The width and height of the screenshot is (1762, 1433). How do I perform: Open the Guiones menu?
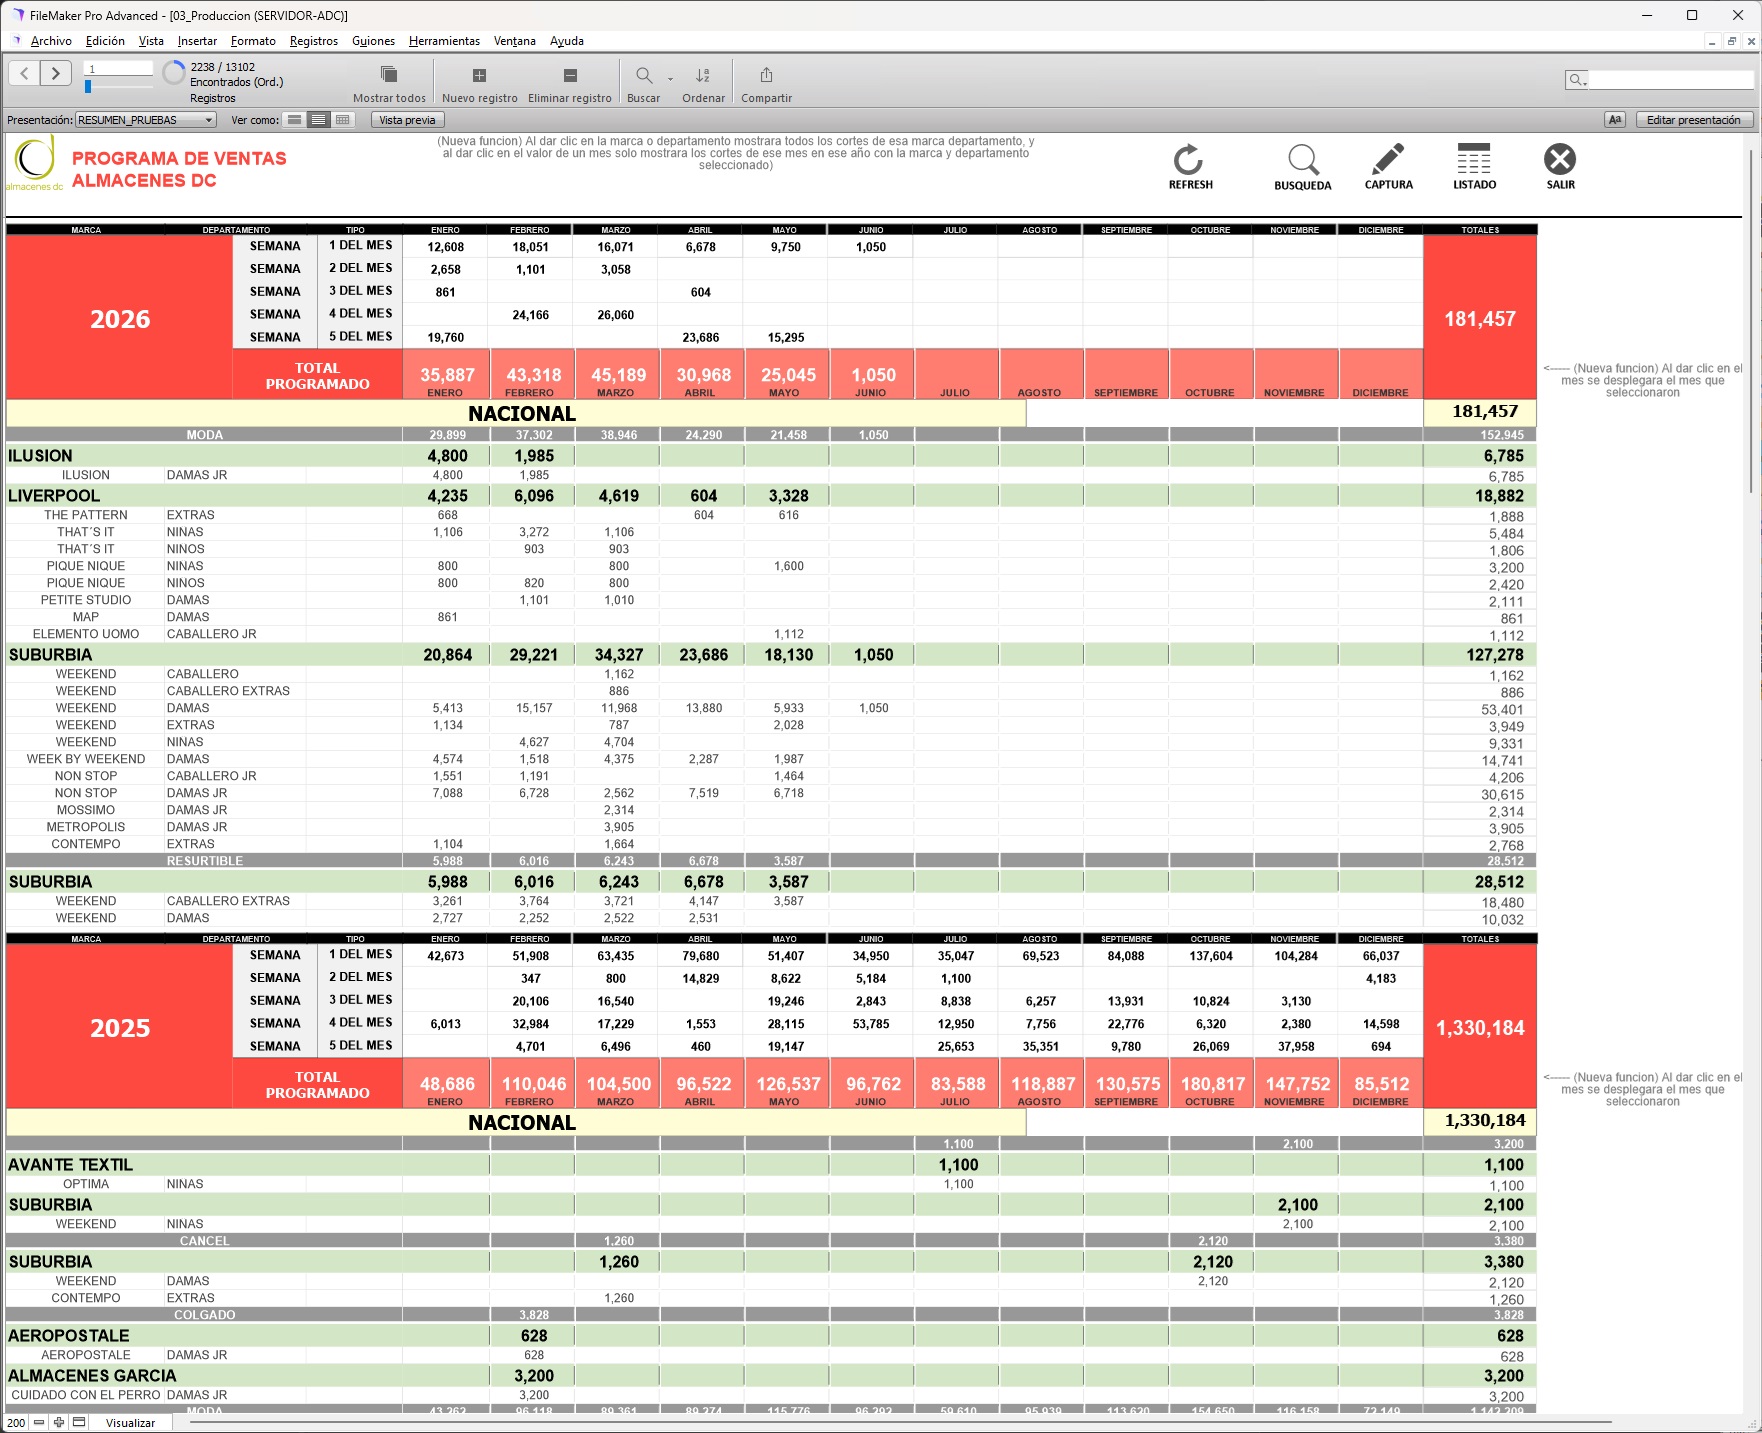point(373,41)
